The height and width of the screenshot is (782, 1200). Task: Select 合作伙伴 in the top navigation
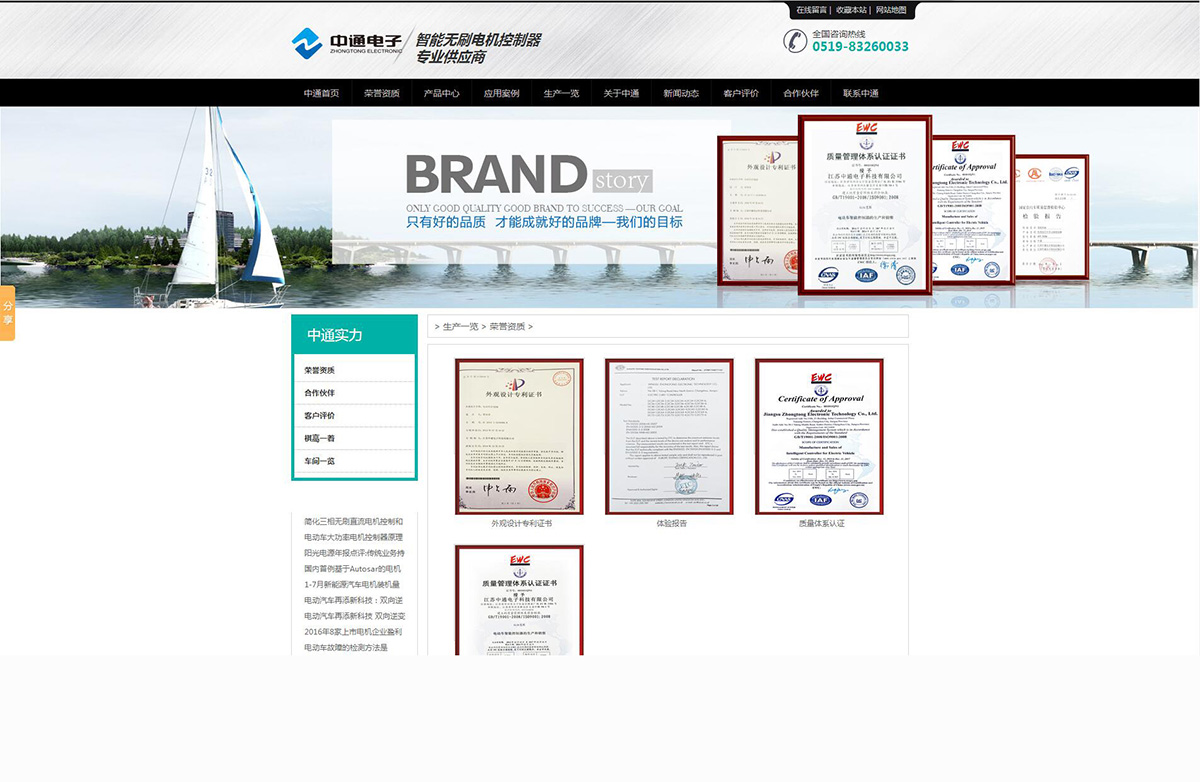pyautogui.click(x=801, y=93)
